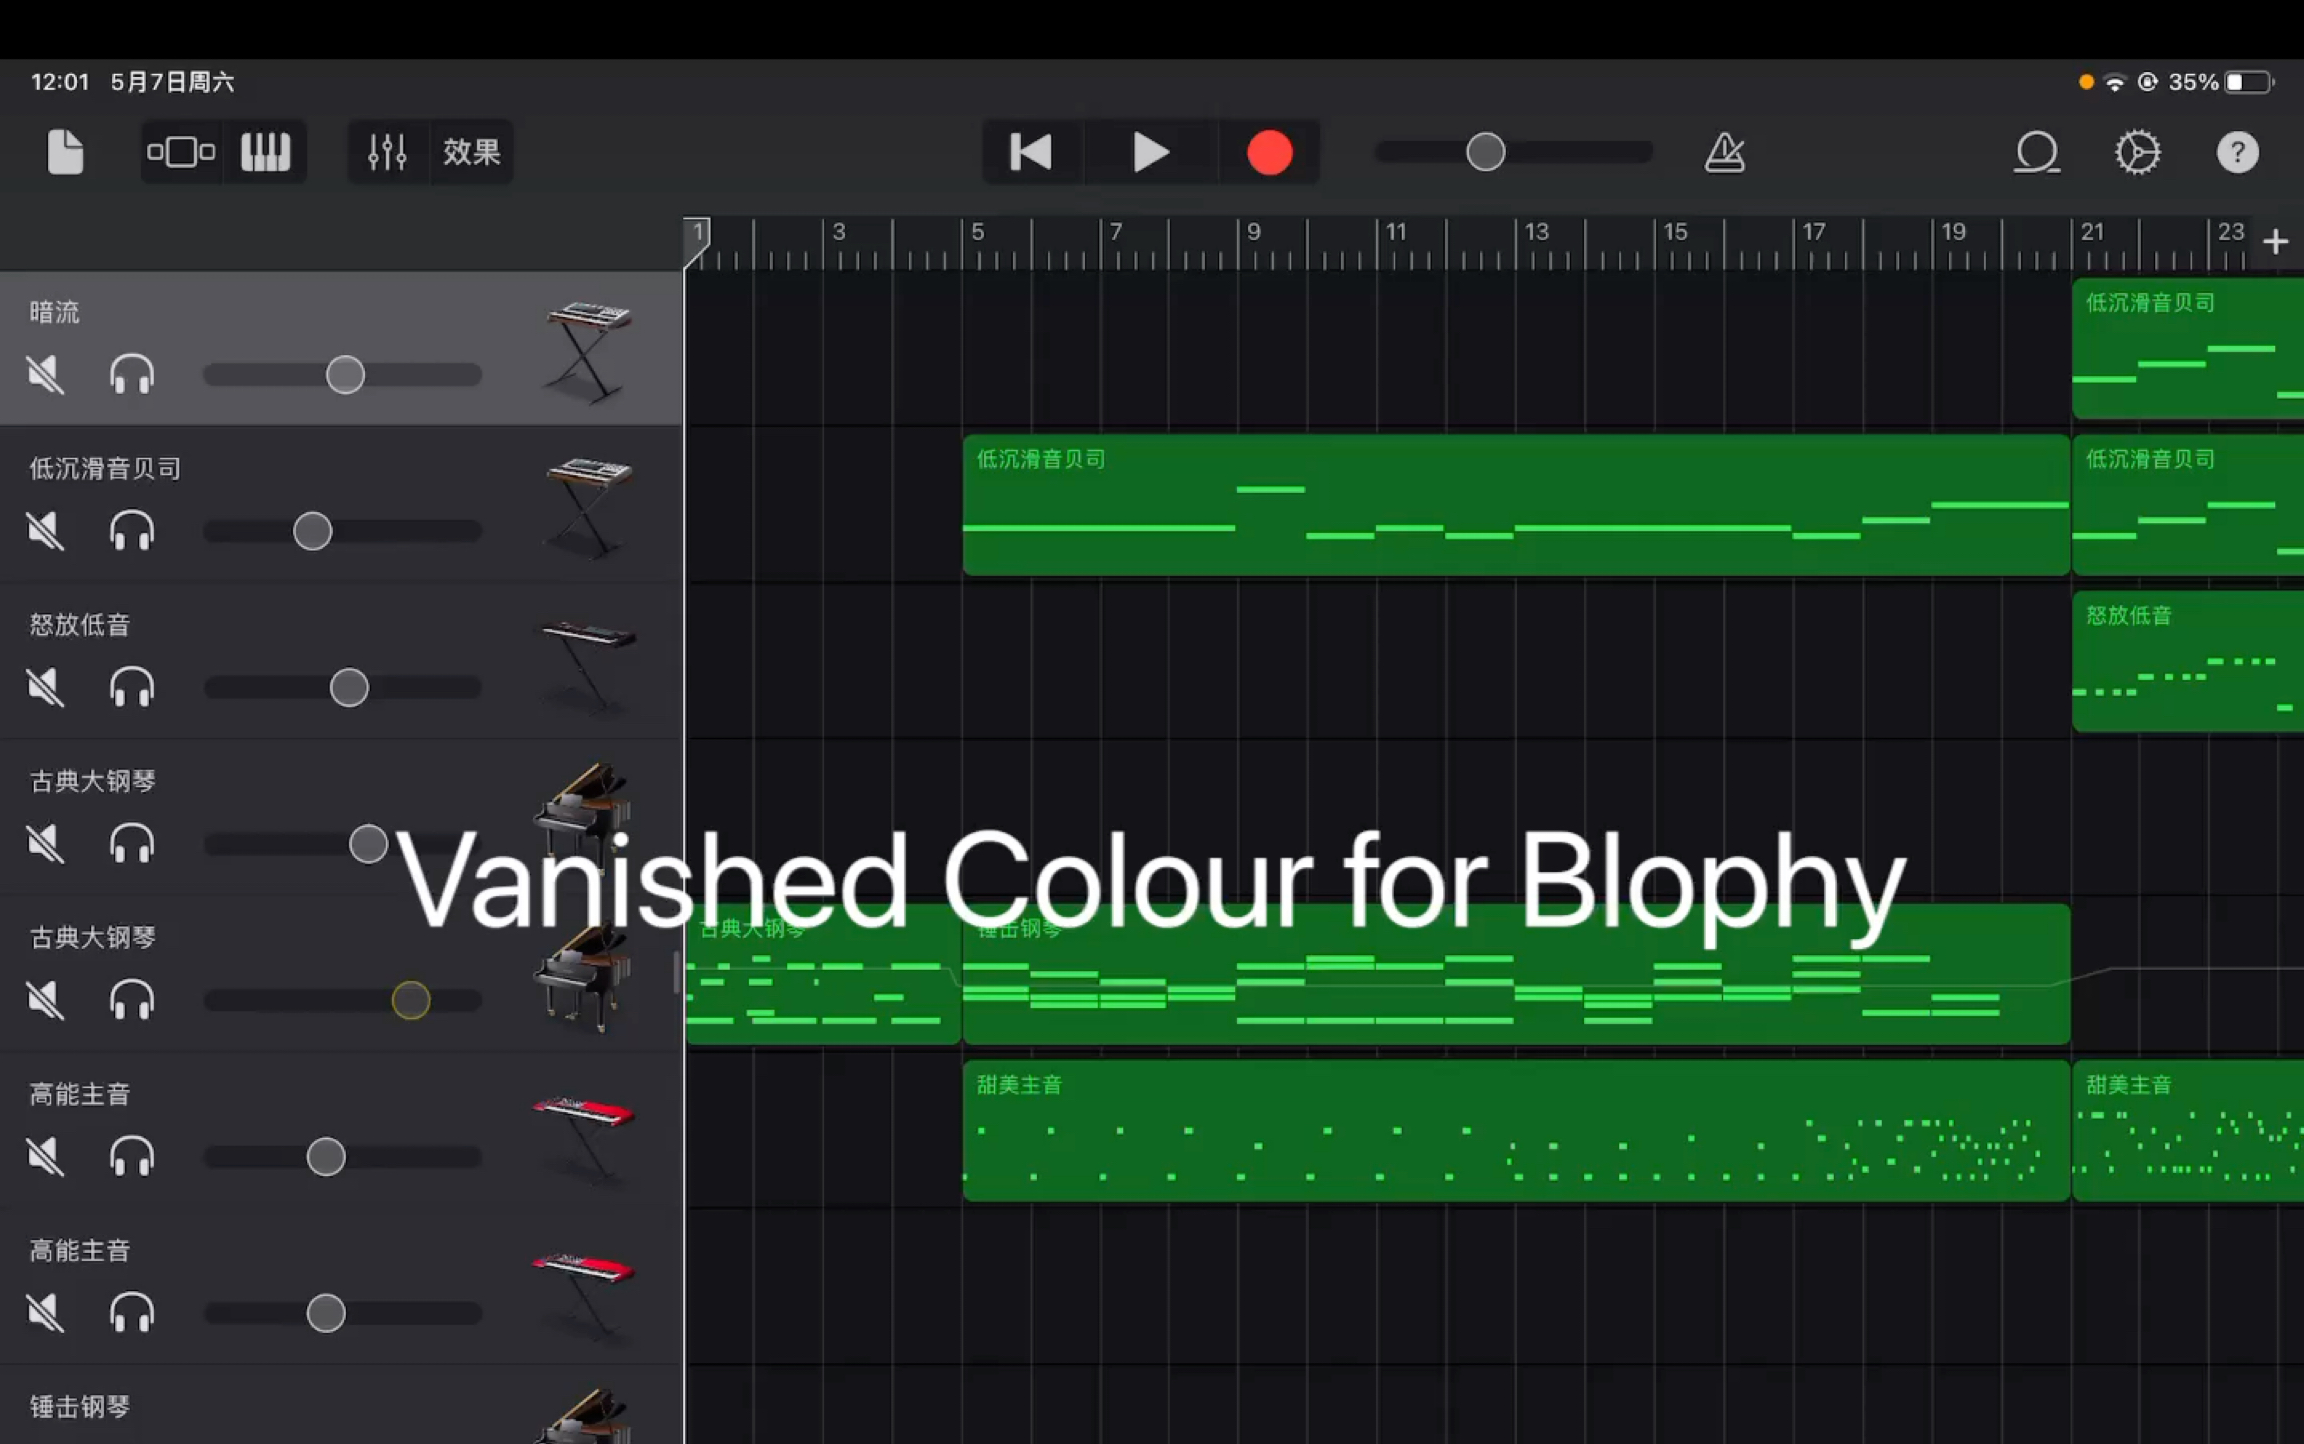Adjust the 怒放低音 track volume slider

pos(342,687)
